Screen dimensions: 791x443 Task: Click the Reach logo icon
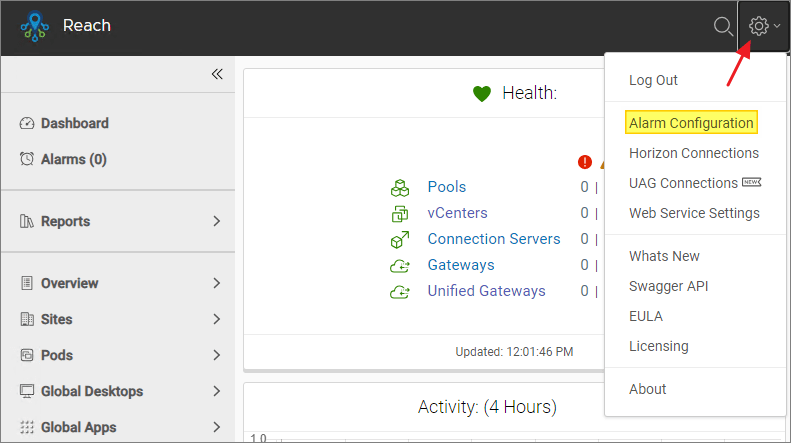pos(34,27)
